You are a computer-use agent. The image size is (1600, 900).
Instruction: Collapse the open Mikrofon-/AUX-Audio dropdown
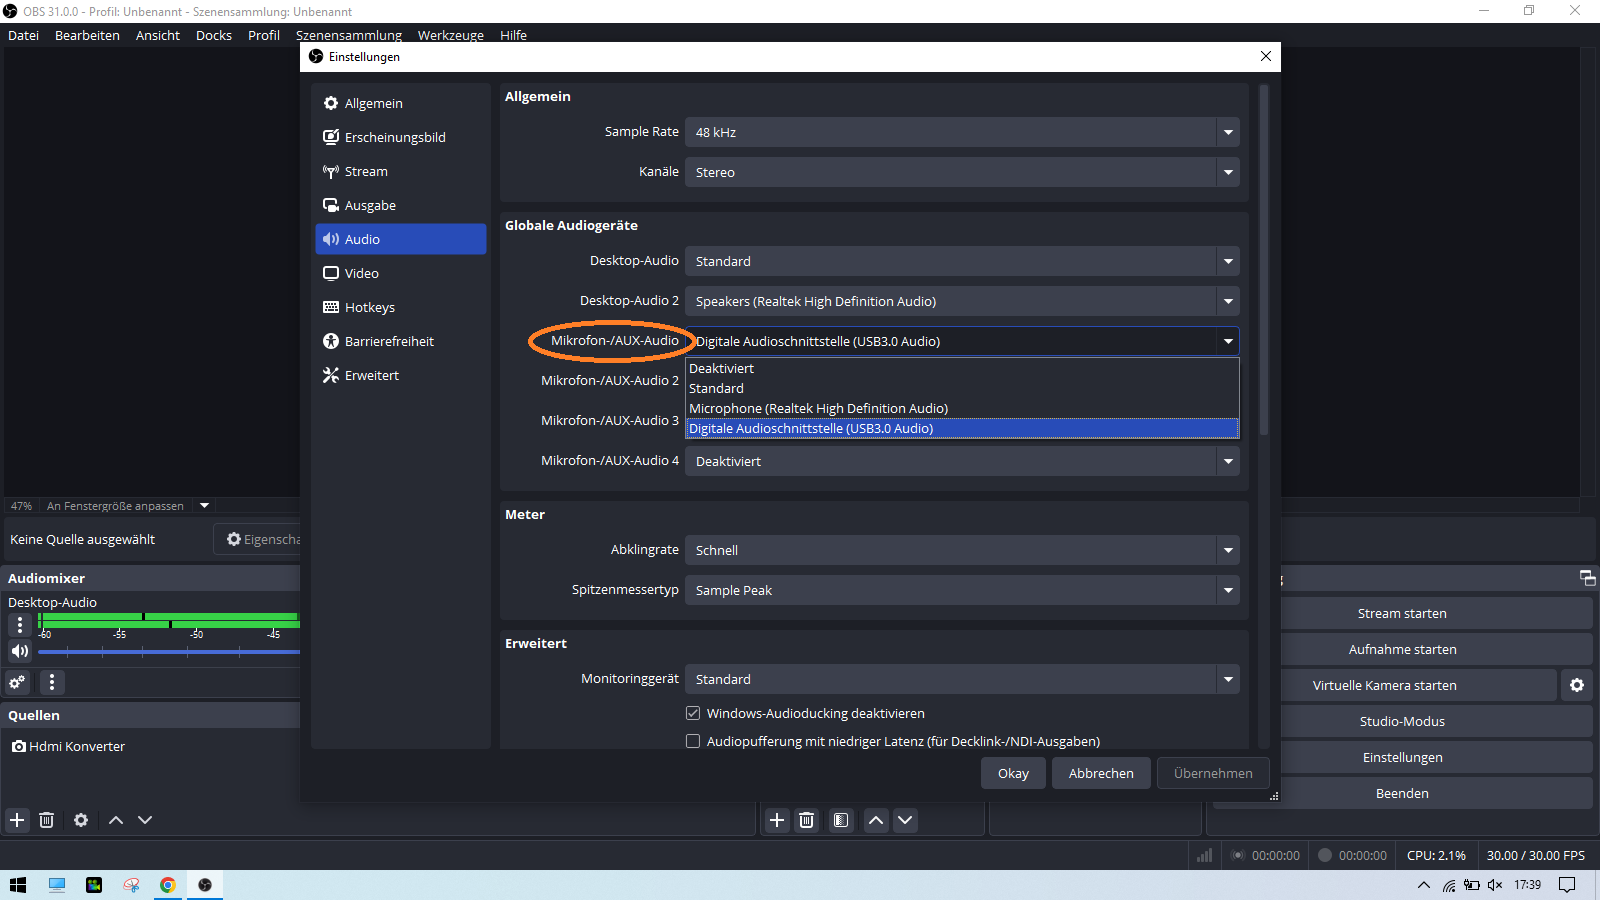coord(962,341)
